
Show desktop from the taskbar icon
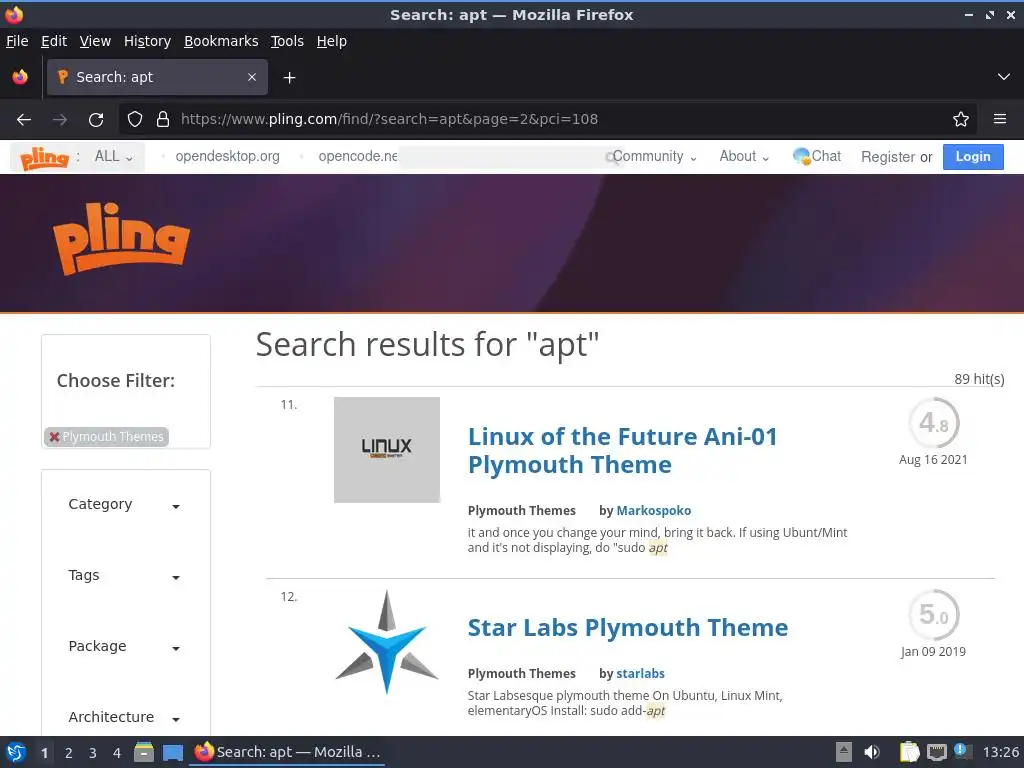pos(172,752)
